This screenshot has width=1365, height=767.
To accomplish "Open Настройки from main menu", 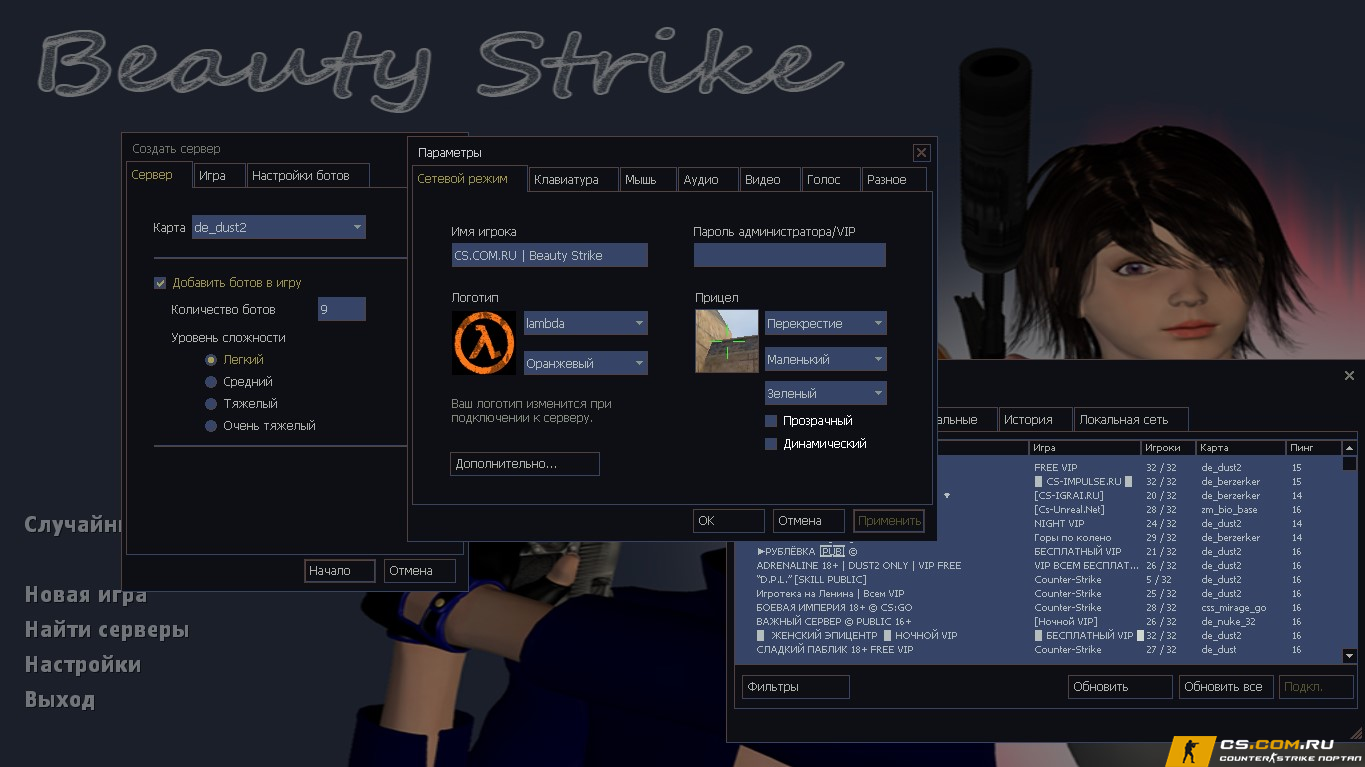I will coord(82,665).
